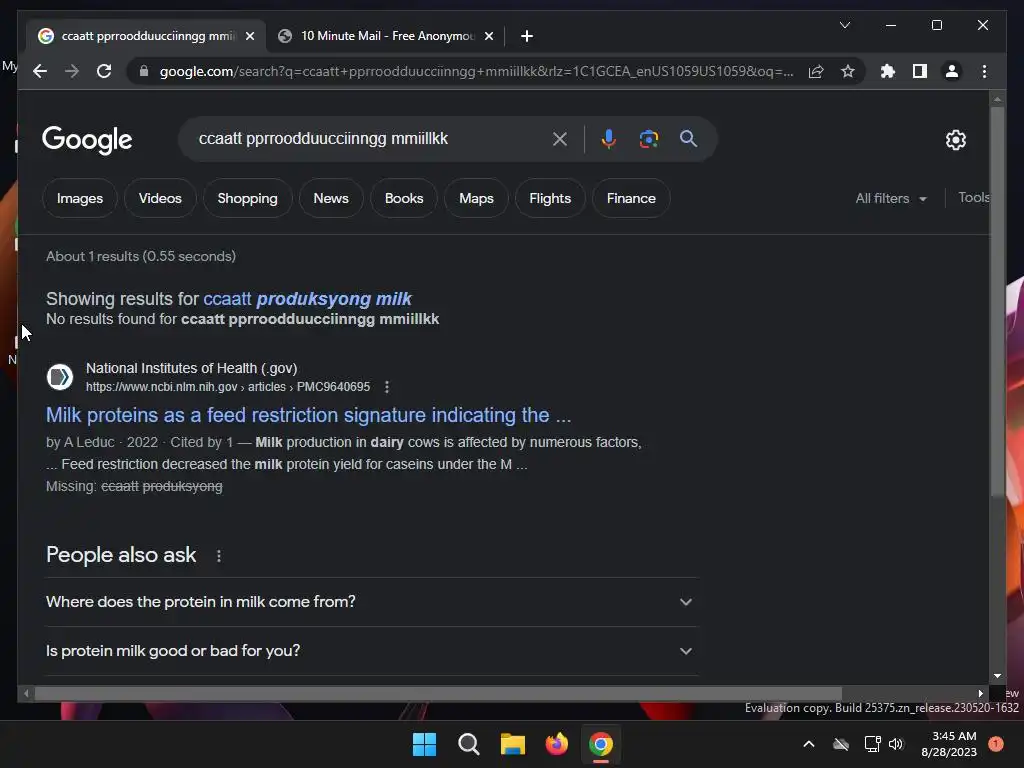Screen dimensions: 1024x768
Task: Launch Firefox from the taskbar
Action: click(556, 744)
